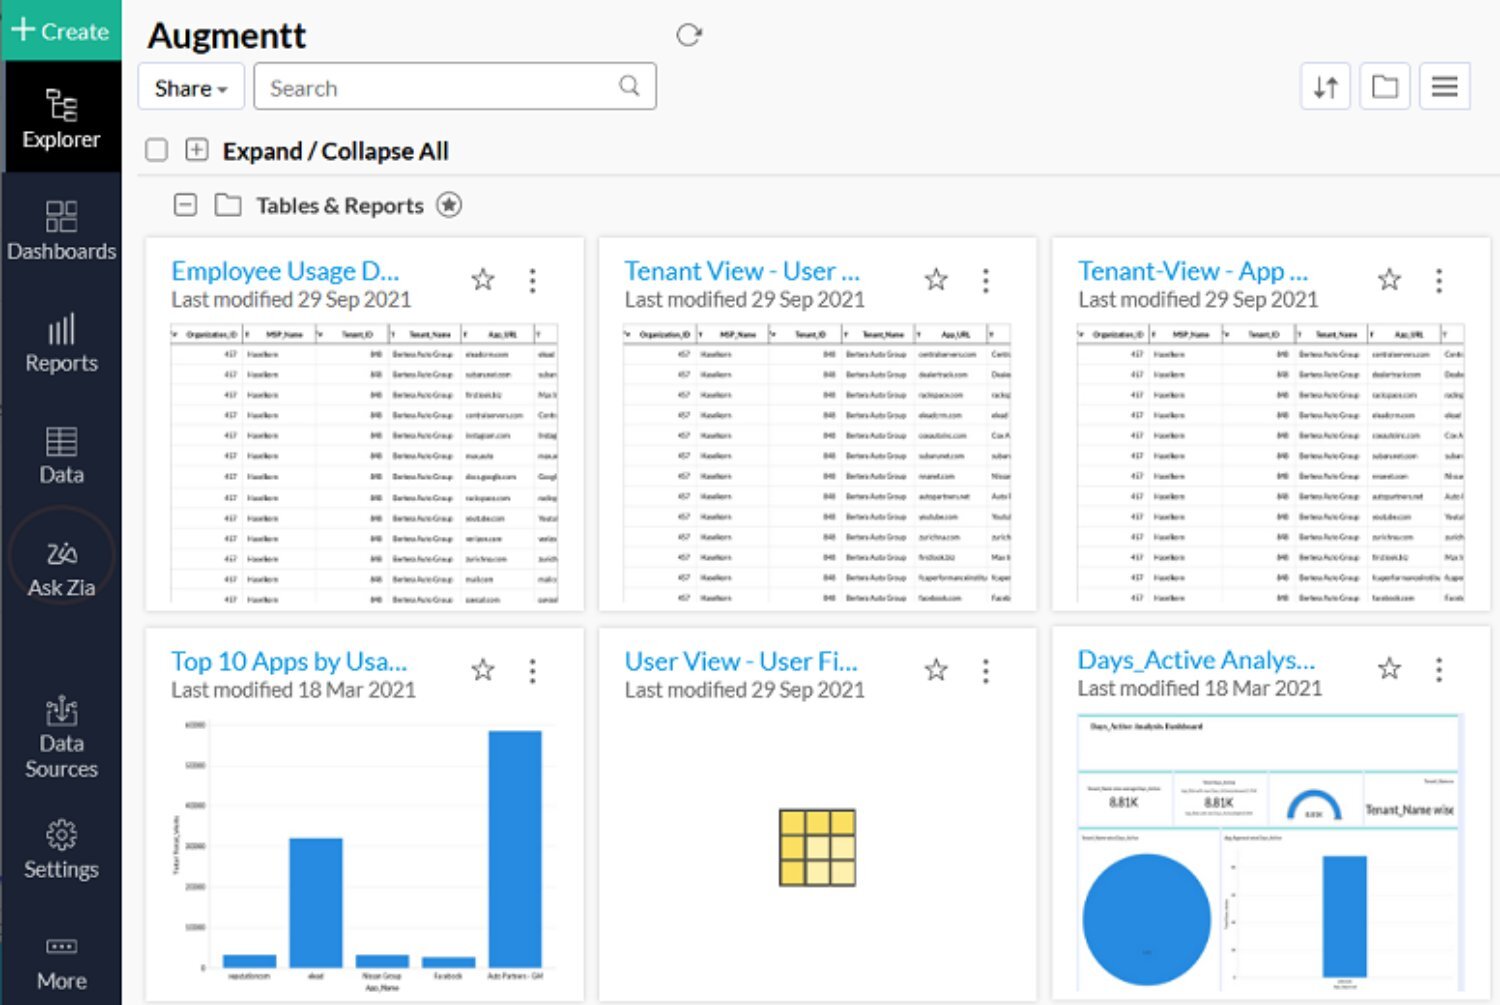Open Employee Usage D... report

click(x=285, y=271)
